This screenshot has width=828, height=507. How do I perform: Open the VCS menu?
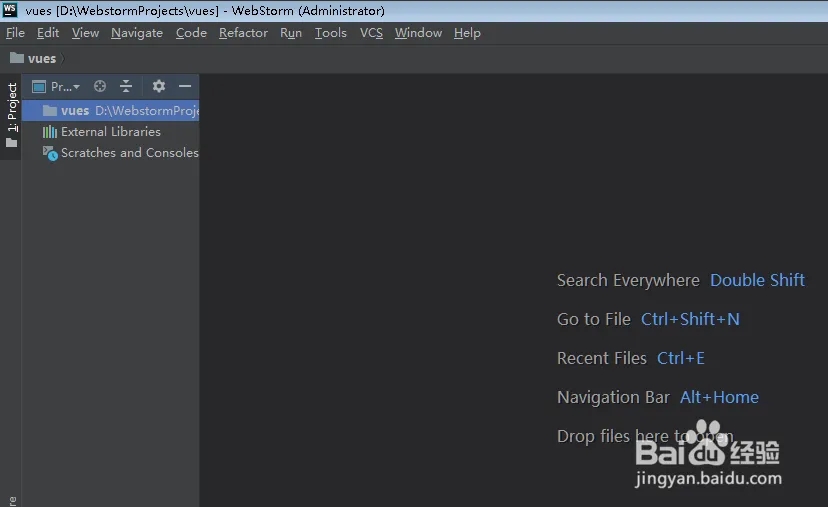click(x=371, y=33)
